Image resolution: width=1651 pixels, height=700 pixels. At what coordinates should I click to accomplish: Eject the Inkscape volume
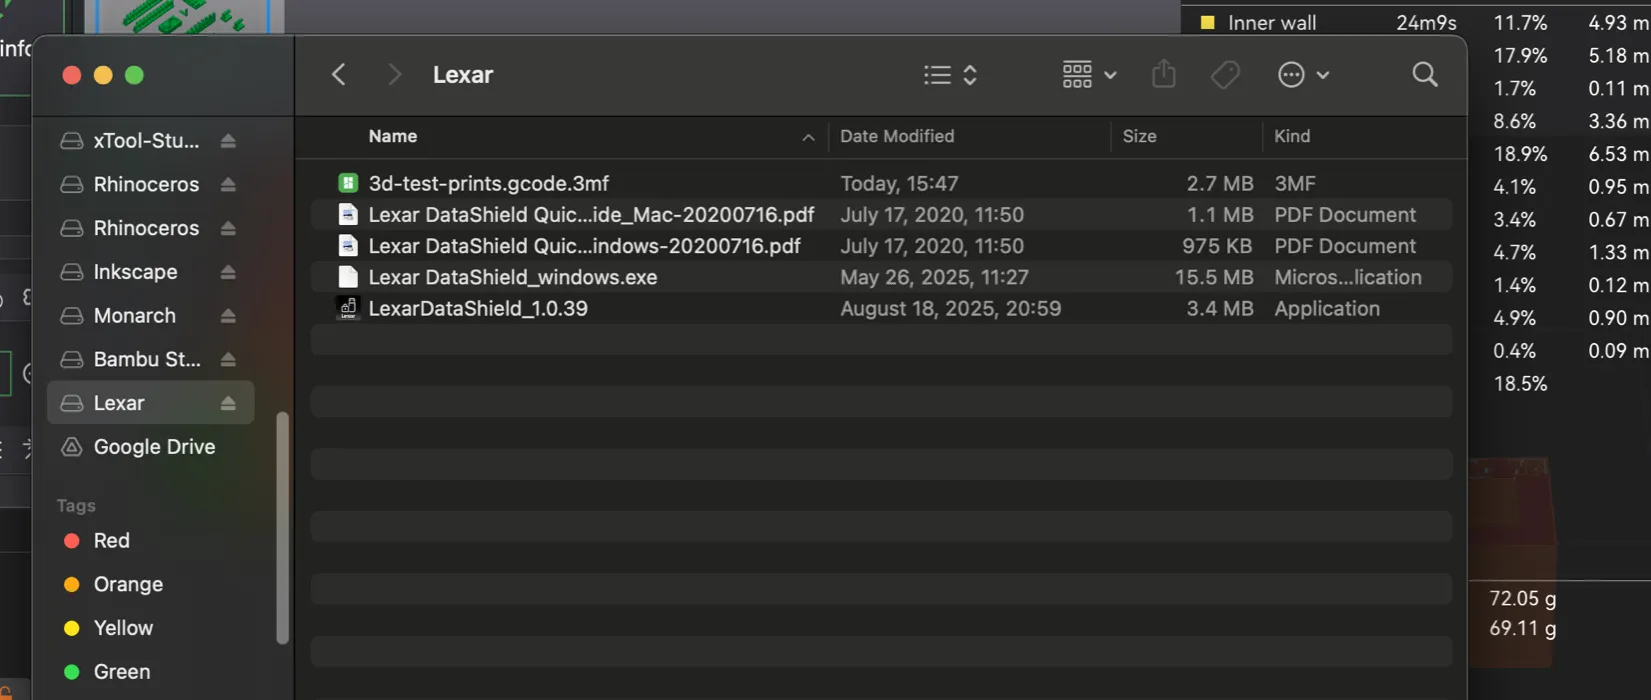coord(228,272)
